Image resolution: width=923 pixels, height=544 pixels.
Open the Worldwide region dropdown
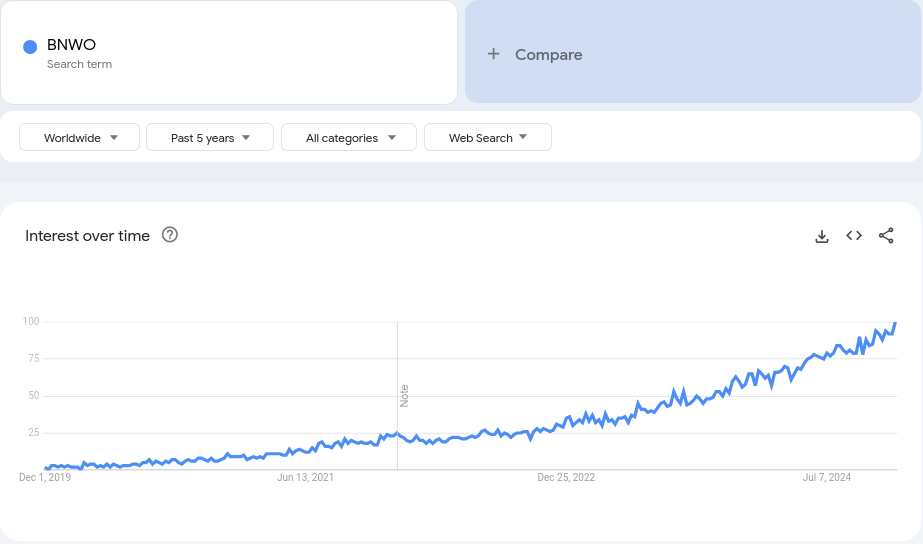(x=79, y=138)
